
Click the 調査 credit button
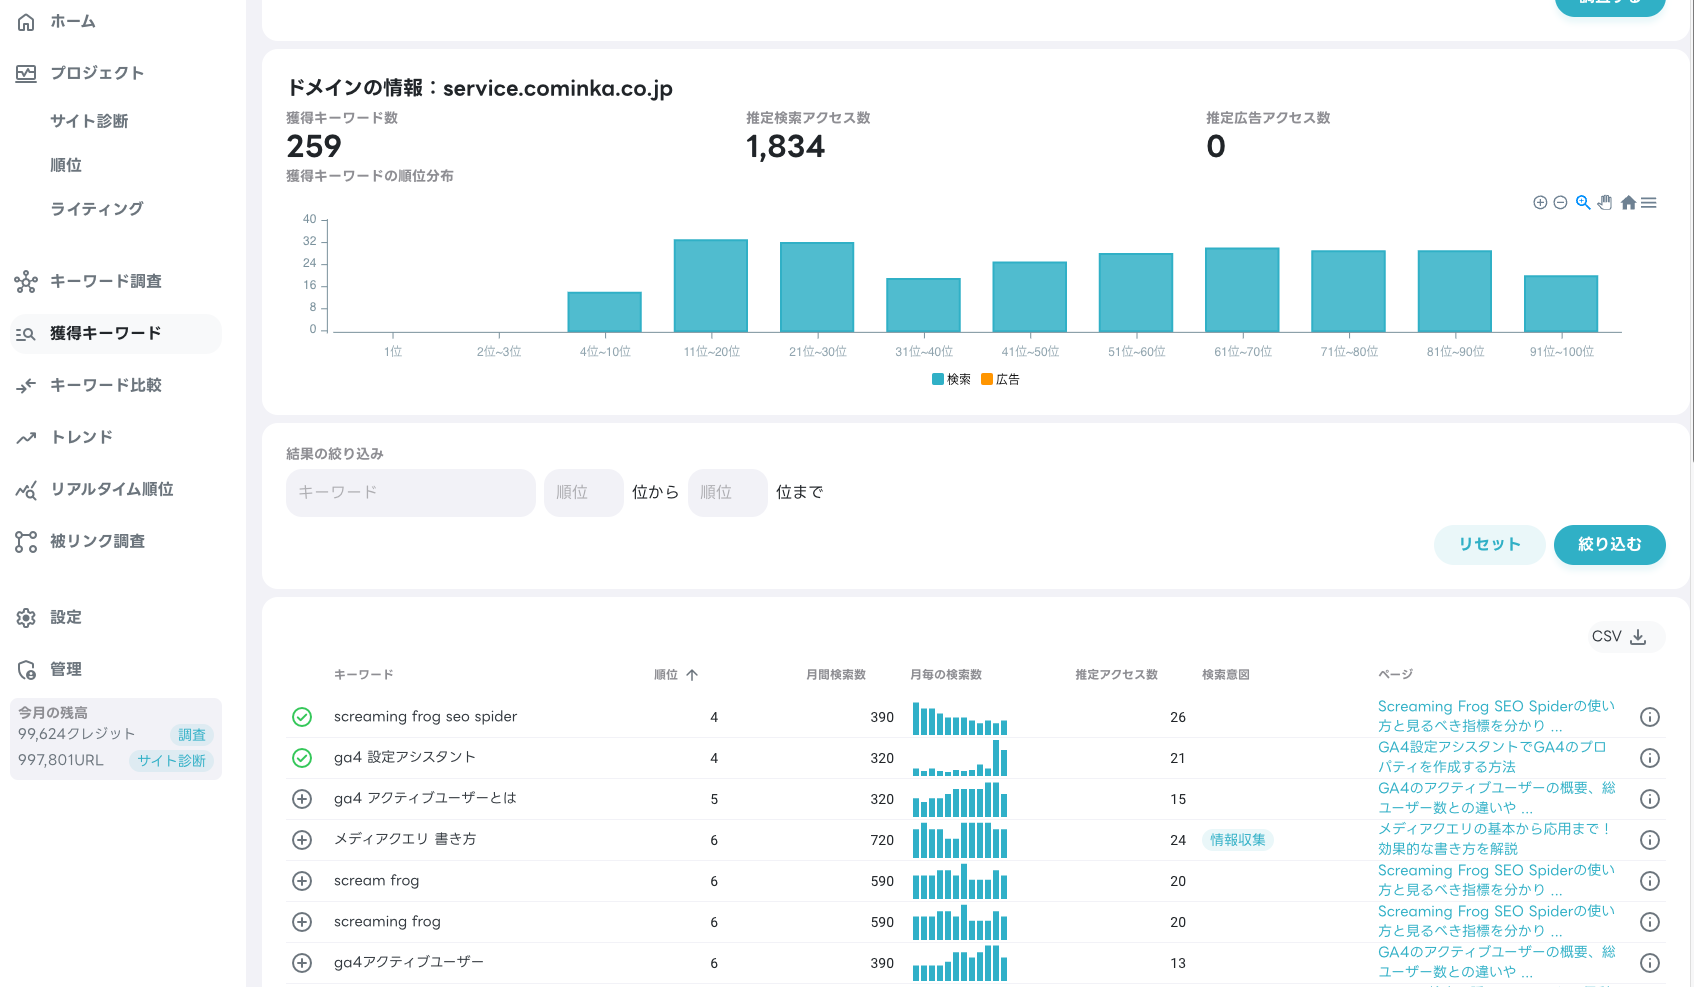pos(192,735)
